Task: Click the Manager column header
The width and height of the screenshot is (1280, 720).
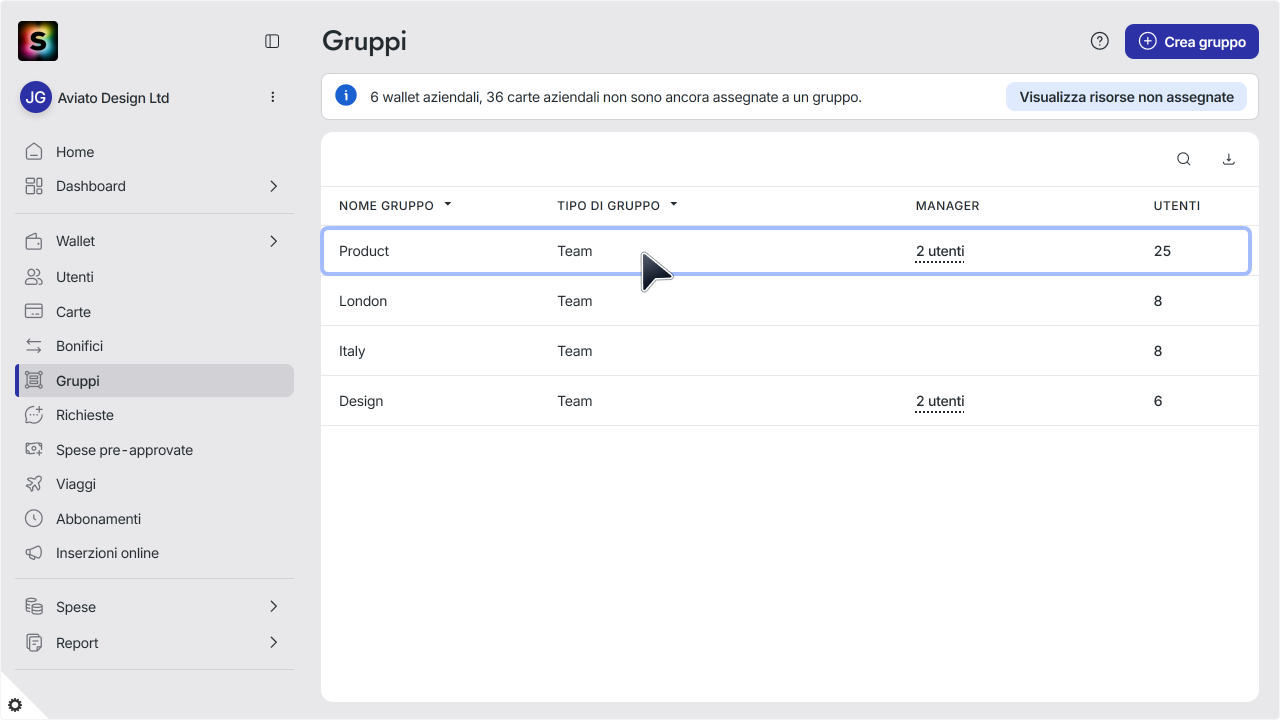Action: point(948,206)
